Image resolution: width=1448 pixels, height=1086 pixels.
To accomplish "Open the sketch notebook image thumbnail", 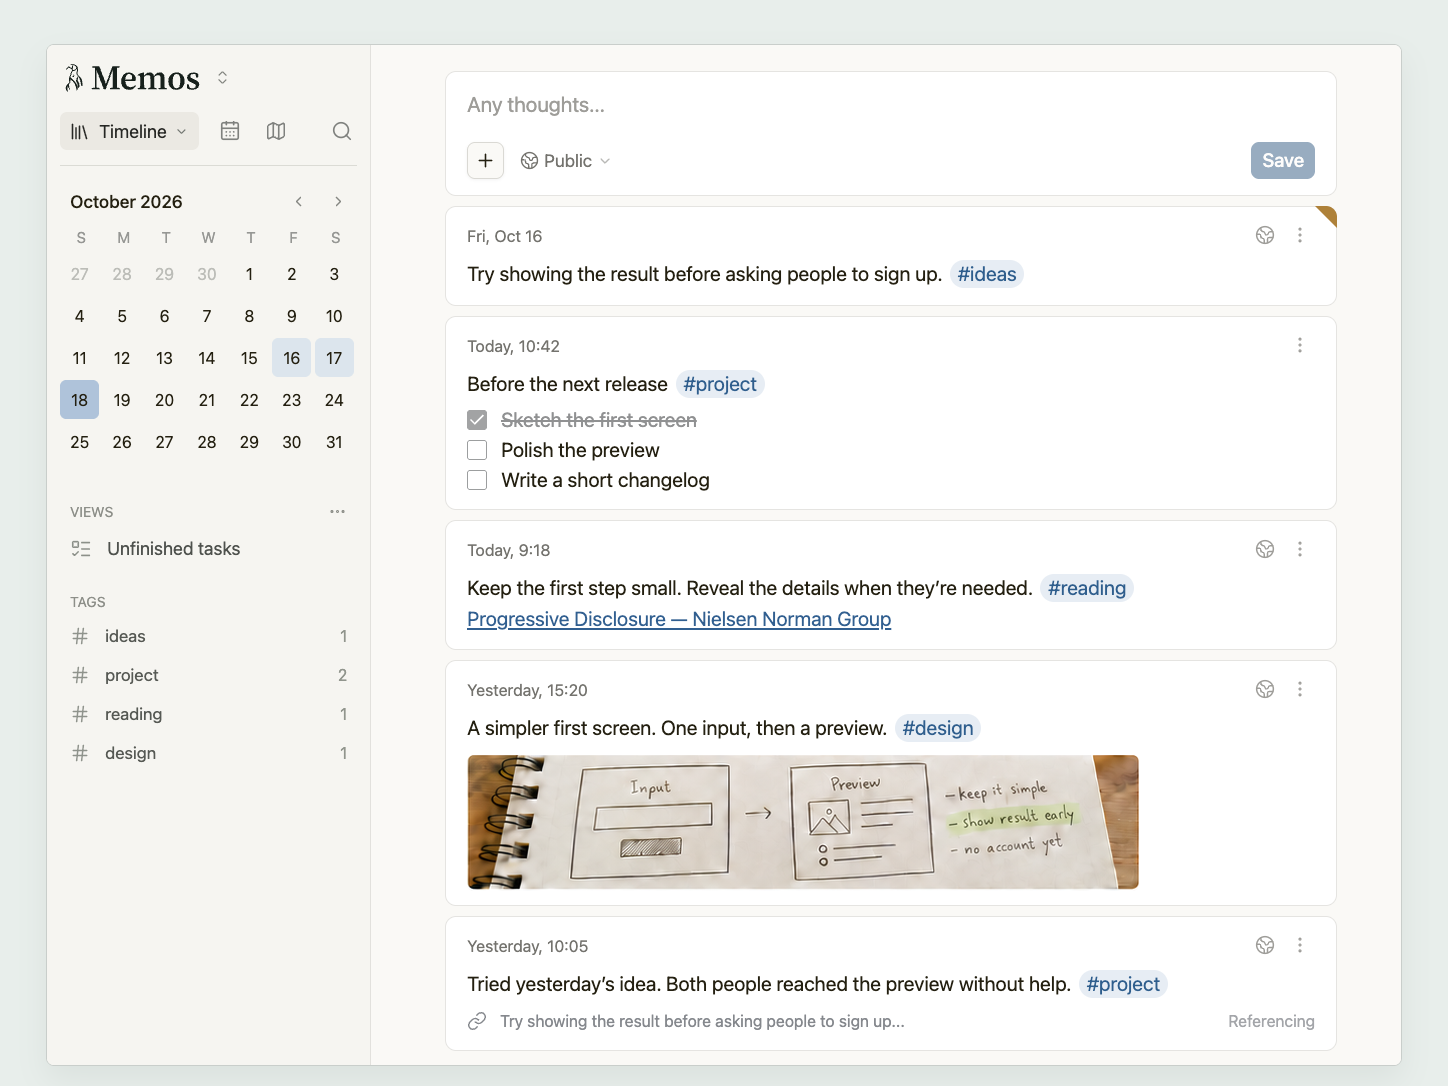I will [803, 822].
